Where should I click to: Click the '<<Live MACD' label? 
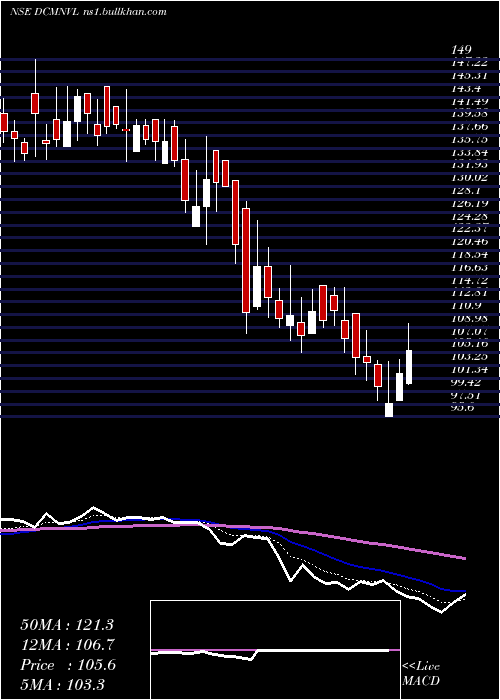click(421, 673)
